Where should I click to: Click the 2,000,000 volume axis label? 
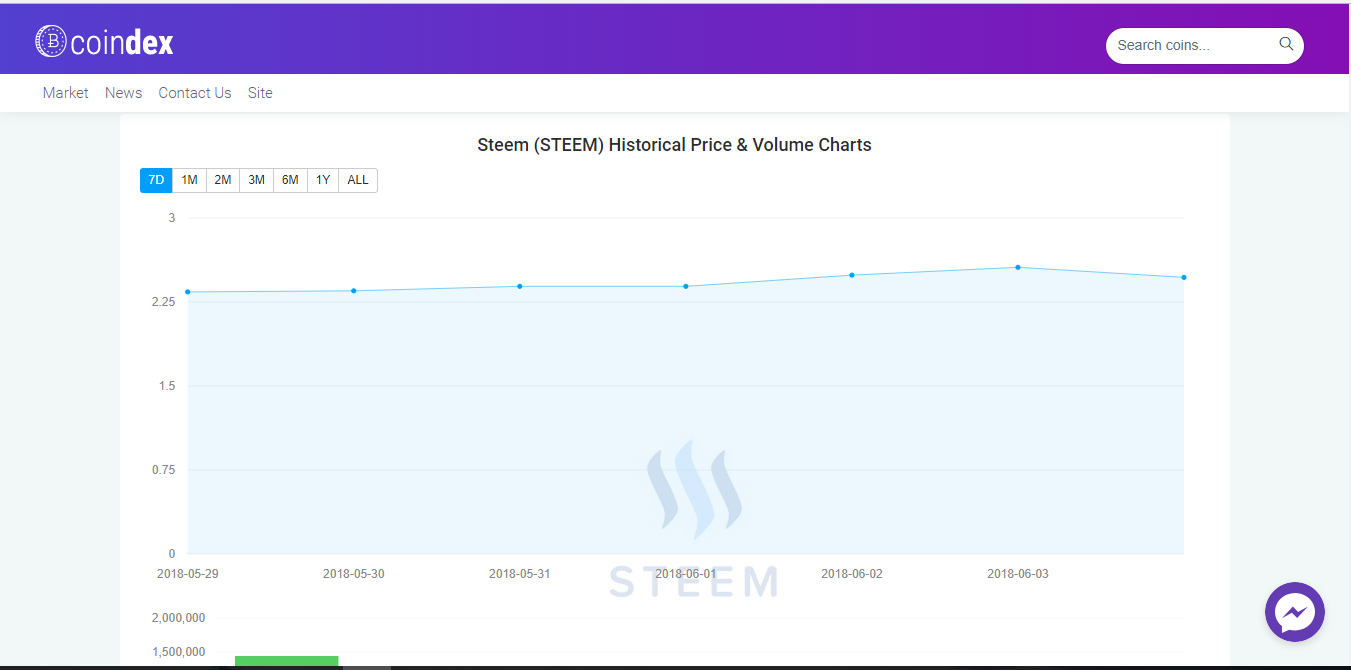[179, 618]
